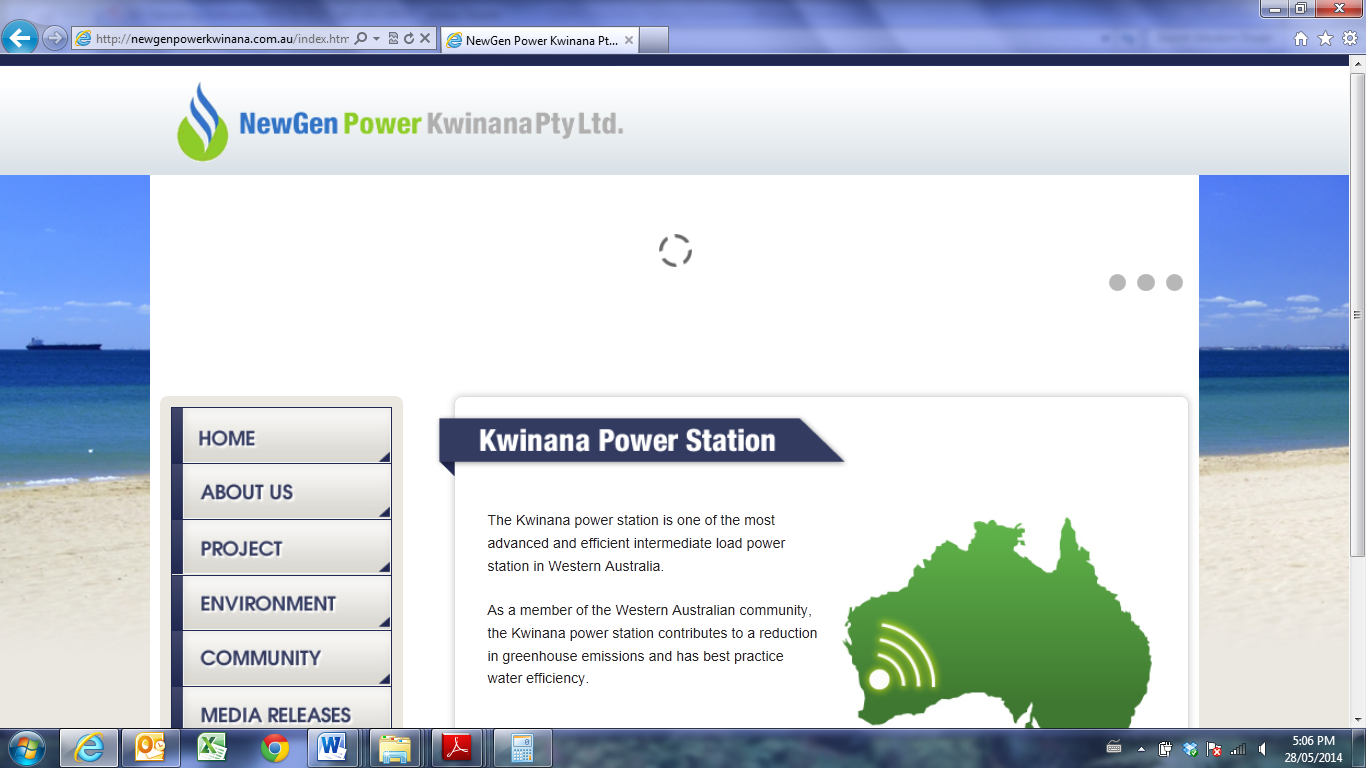
Task: Click the browser Home icon
Action: [1301, 39]
